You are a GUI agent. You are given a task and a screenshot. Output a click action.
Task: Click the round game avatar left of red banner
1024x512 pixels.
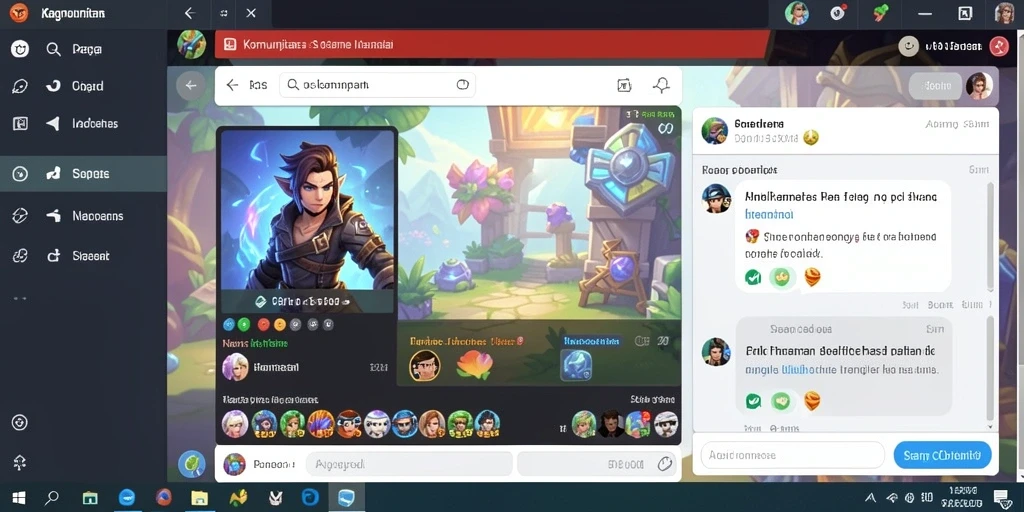tap(191, 44)
